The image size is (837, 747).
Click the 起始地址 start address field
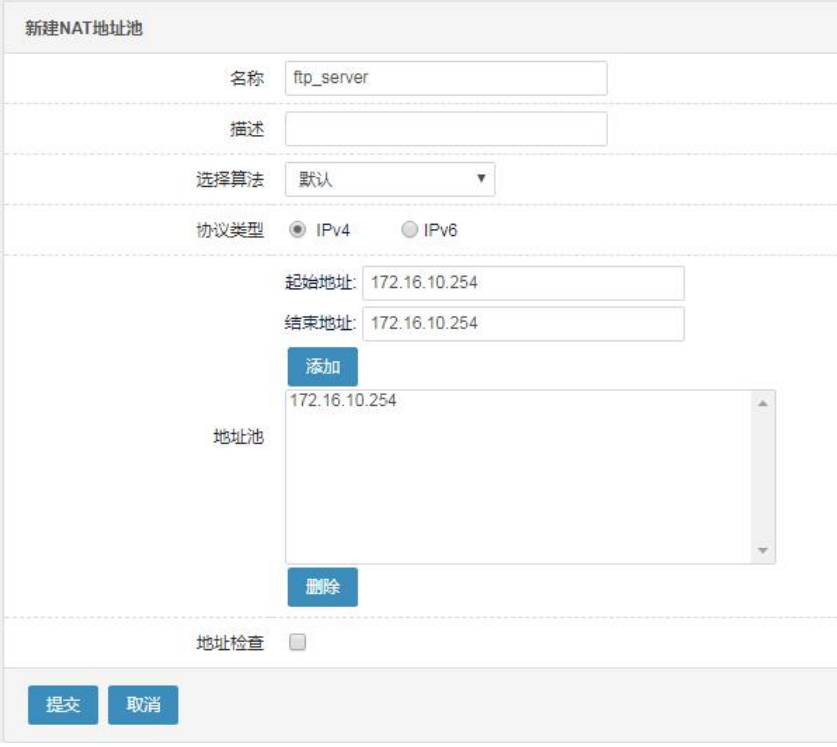(x=523, y=282)
